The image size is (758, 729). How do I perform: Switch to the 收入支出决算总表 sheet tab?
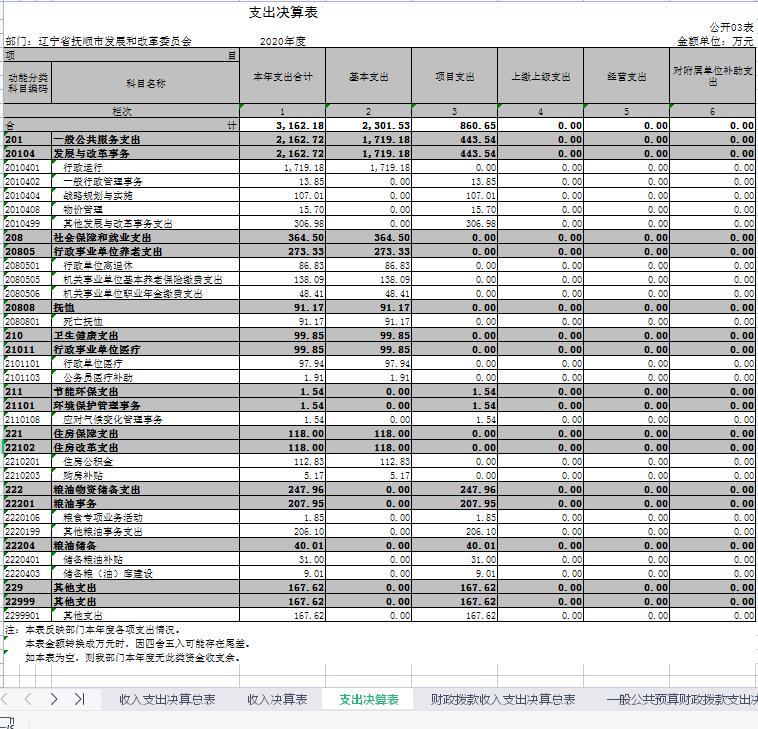tap(167, 699)
